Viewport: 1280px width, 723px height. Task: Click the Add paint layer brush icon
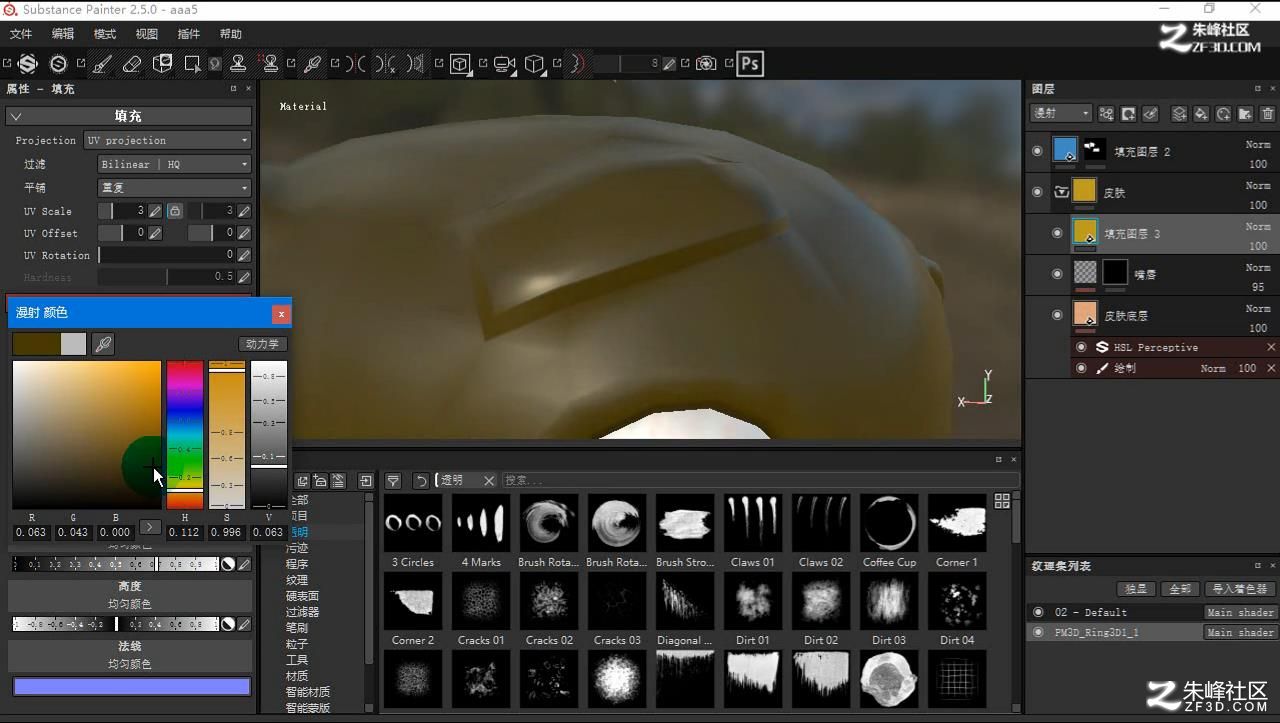click(x=1150, y=114)
